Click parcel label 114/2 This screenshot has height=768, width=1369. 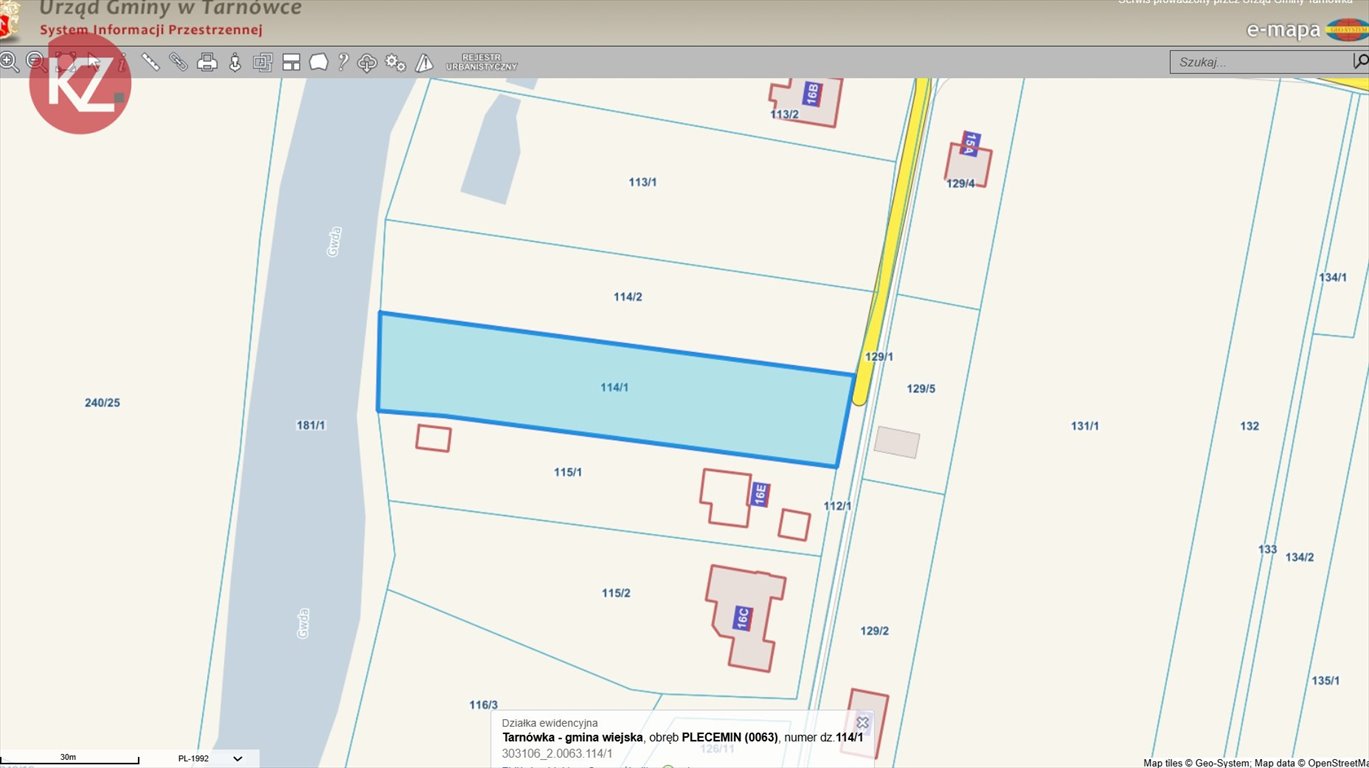(628, 297)
